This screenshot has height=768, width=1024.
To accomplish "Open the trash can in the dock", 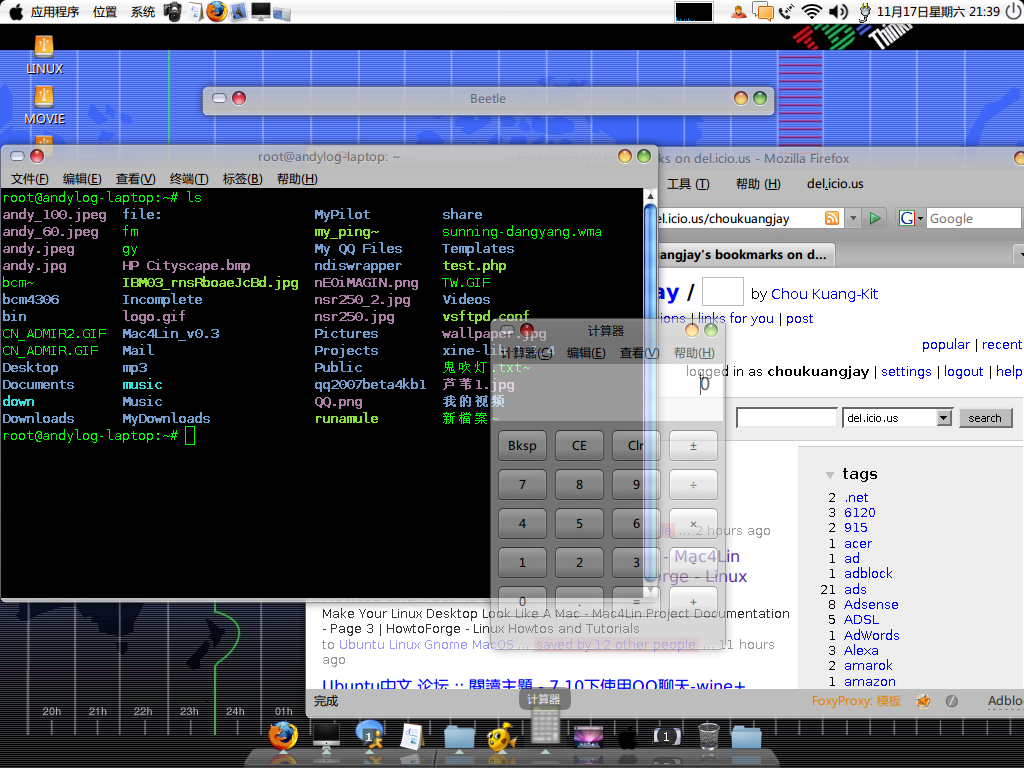I will point(709,737).
